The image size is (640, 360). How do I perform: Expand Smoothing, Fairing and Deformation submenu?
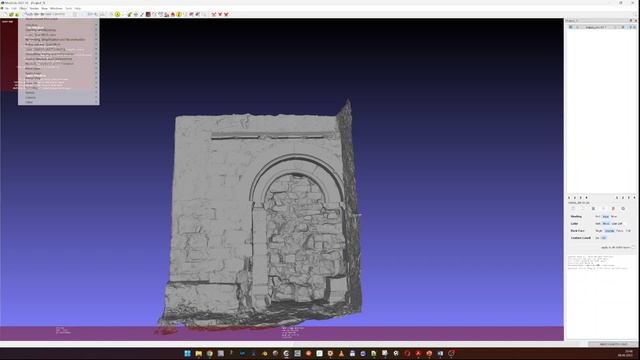(58, 54)
